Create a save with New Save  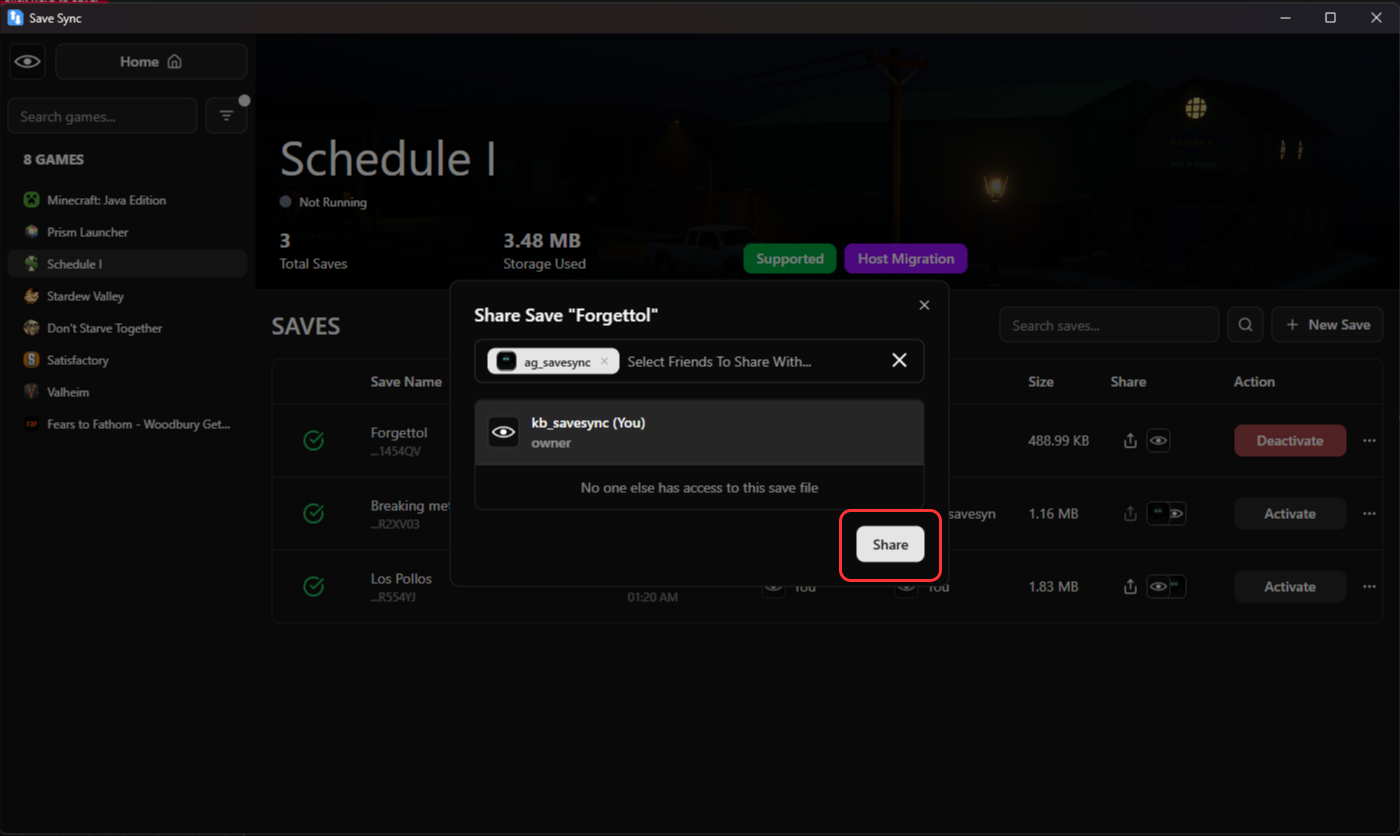(x=1327, y=325)
